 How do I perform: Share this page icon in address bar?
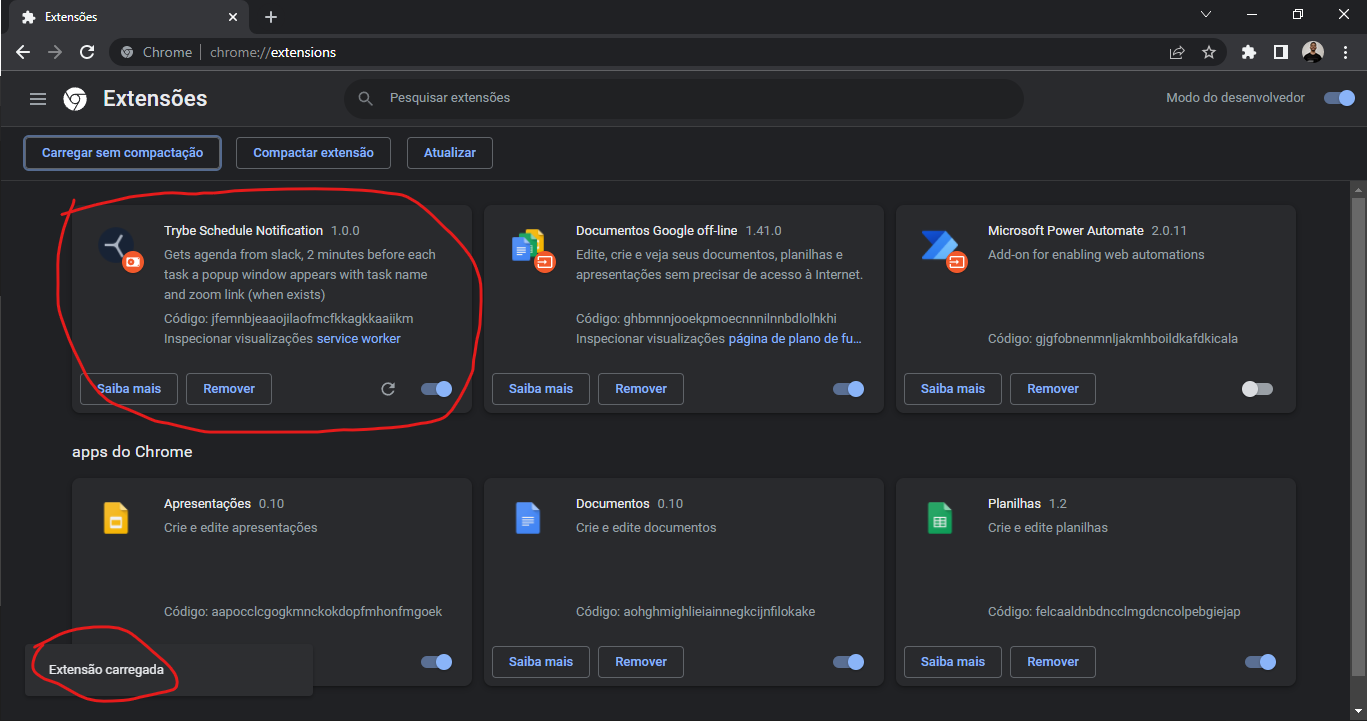click(1177, 52)
